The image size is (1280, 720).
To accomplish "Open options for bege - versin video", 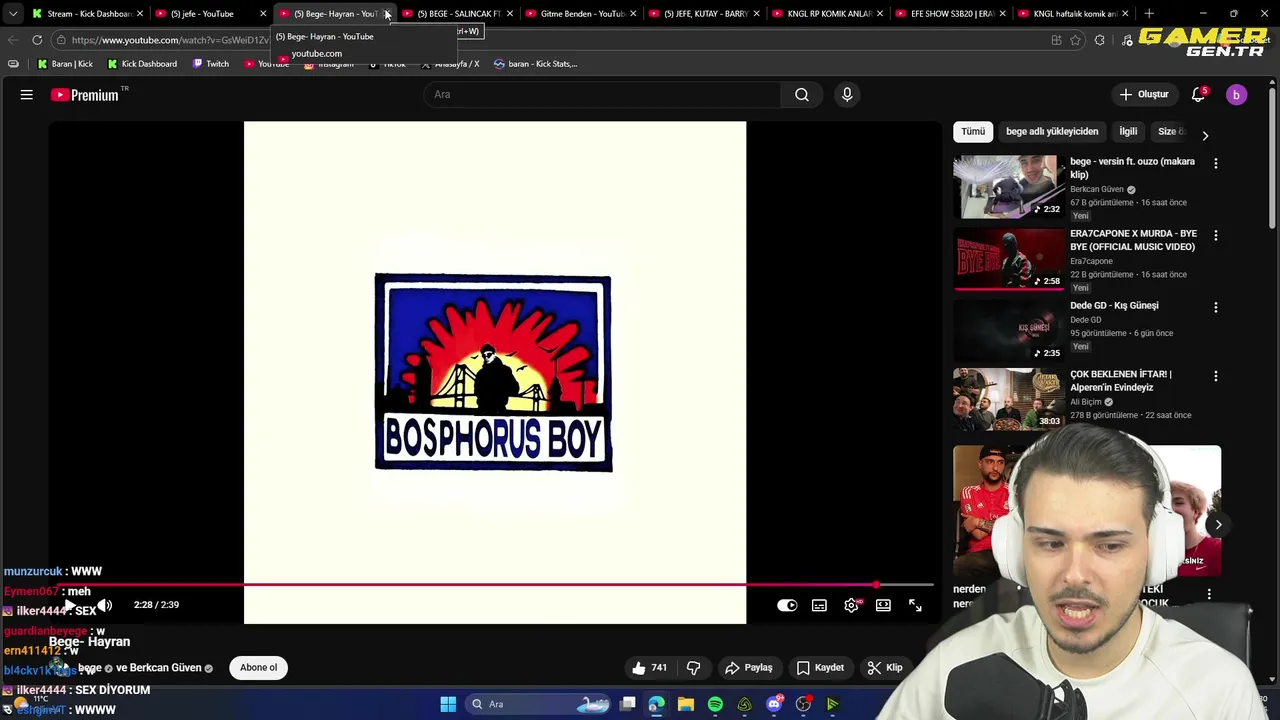I will point(1216,163).
